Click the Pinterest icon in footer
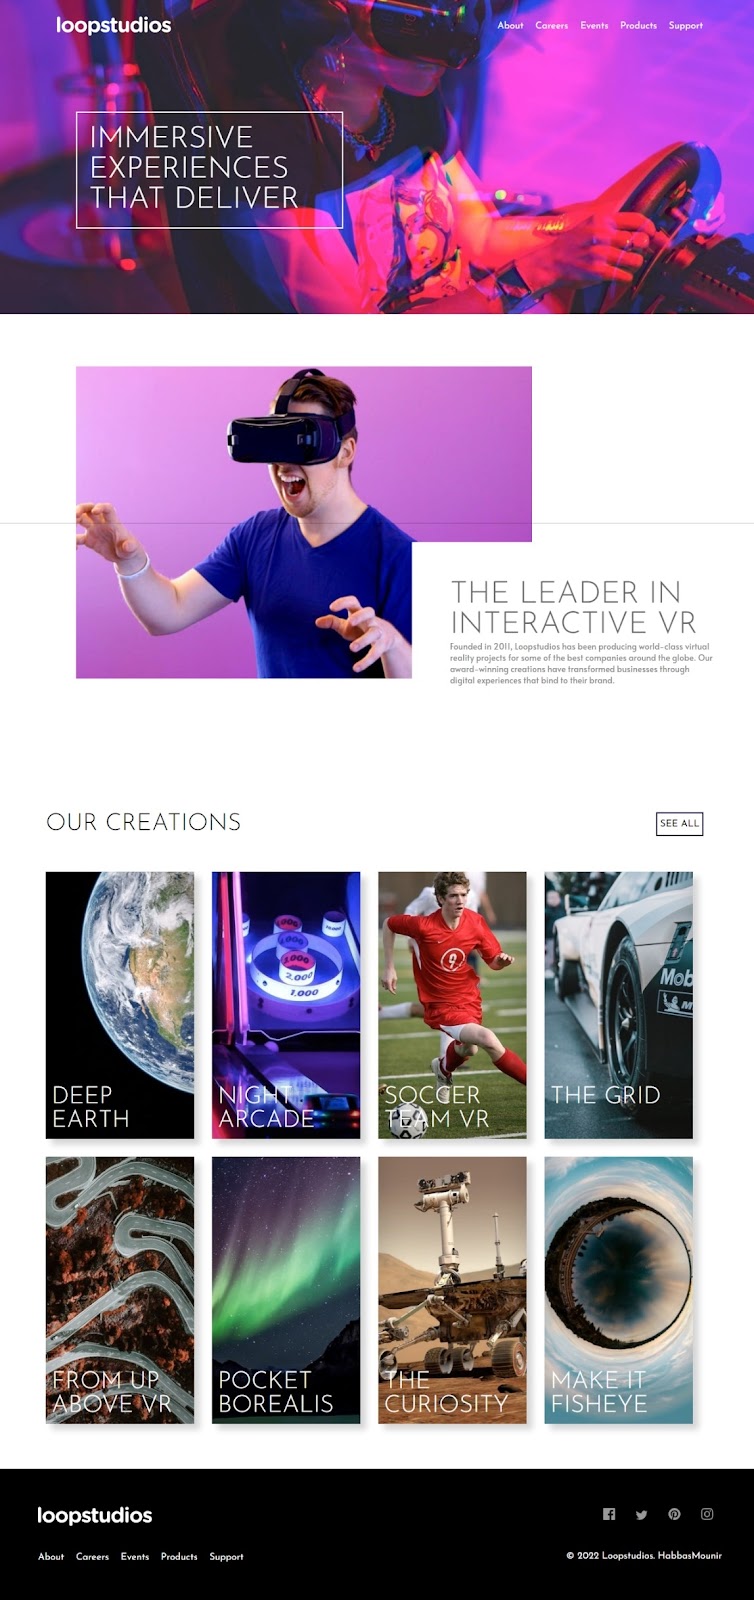This screenshot has height=1600, width=754. pyautogui.click(x=674, y=1514)
